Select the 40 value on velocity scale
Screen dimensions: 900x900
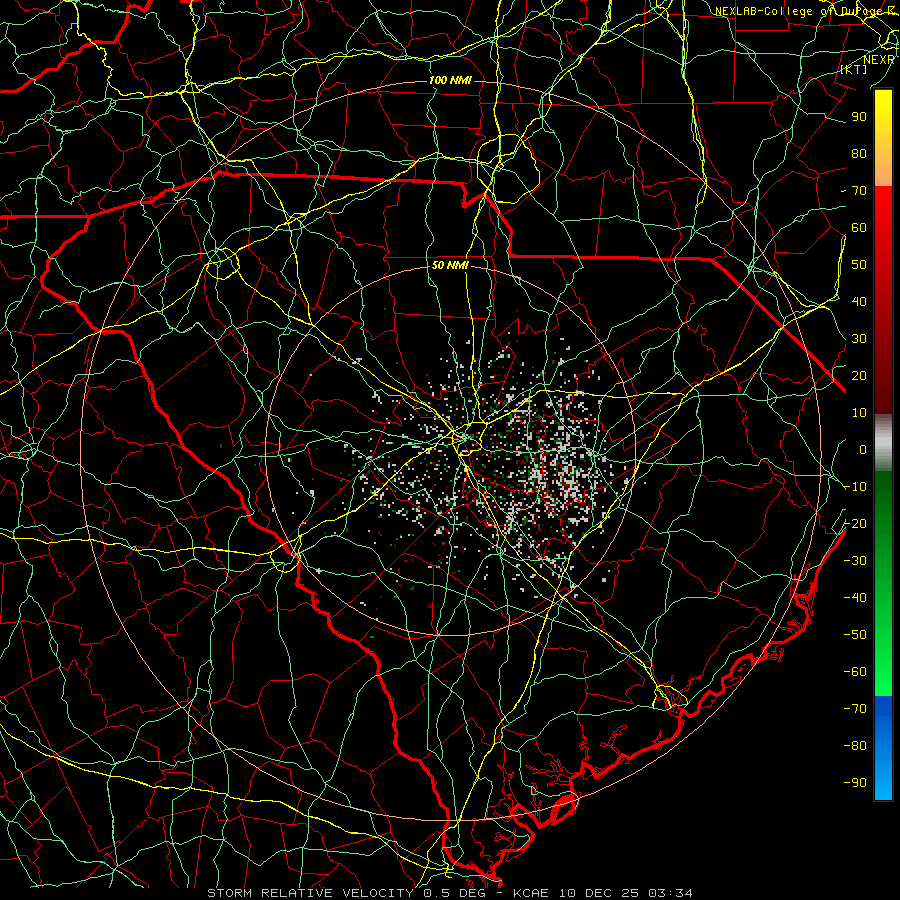coord(859,302)
